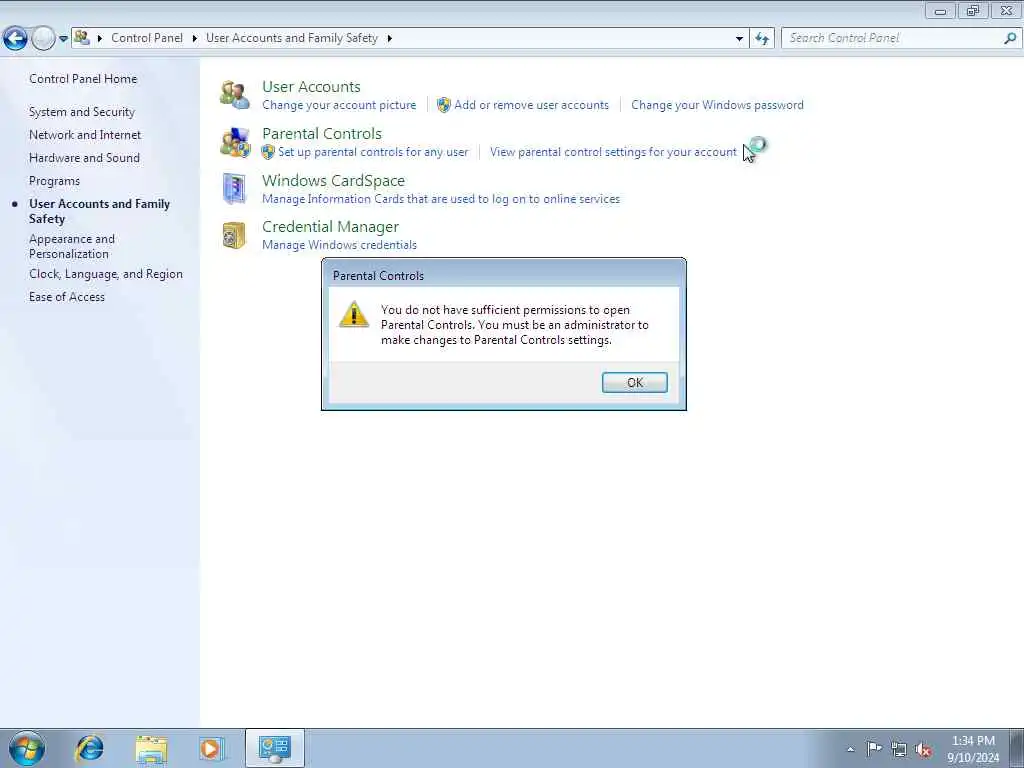Open Clock, Language, and Region in sidebar
The height and width of the screenshot is (768, 1024).
(x=106, y=274)
